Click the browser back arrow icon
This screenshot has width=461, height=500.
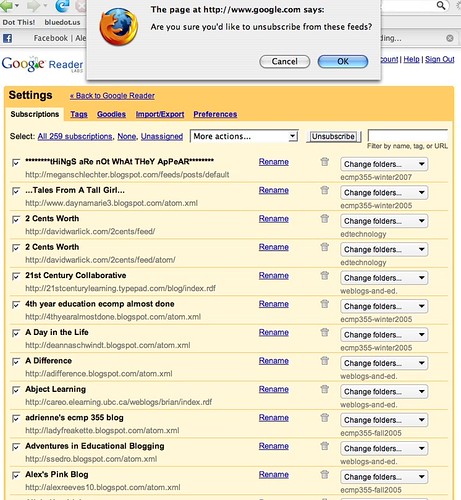point(7,6)
